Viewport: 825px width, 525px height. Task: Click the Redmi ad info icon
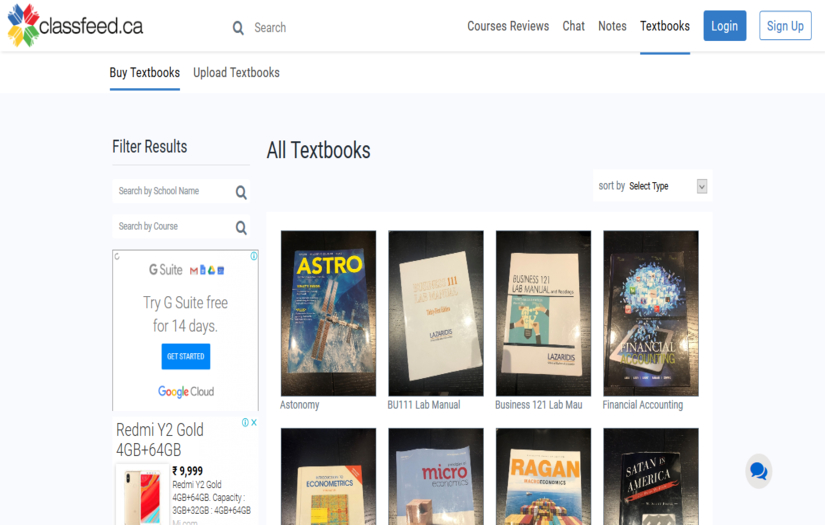[x=245, y=422]
